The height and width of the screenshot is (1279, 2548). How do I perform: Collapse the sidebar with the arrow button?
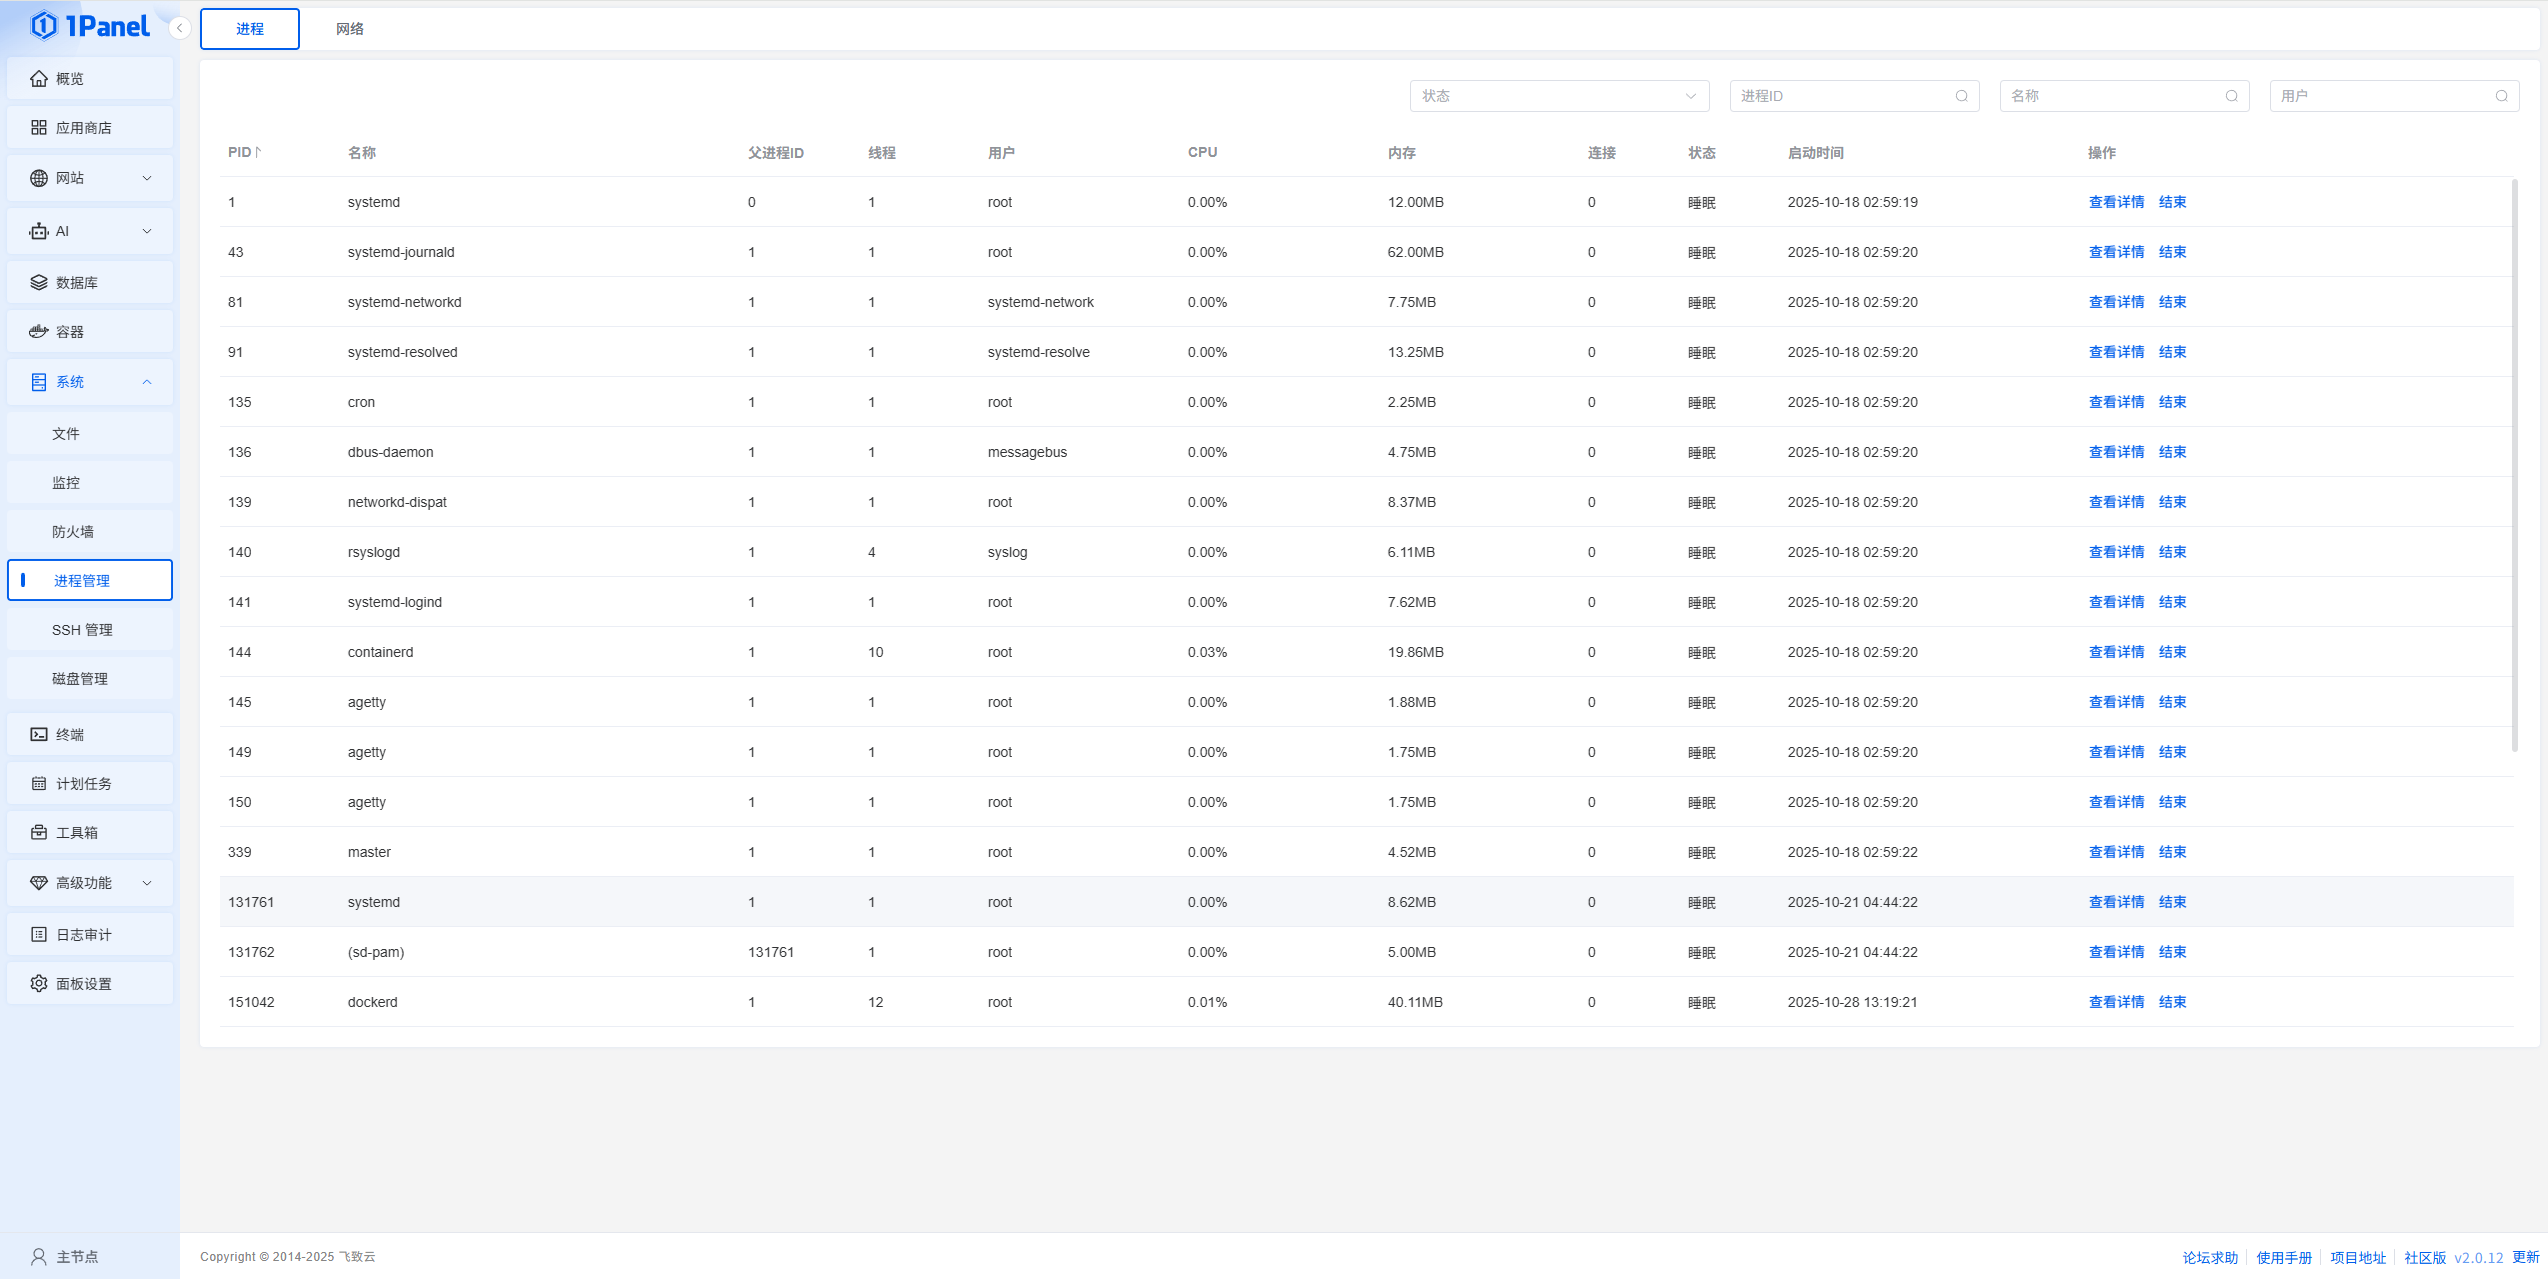(x=180, y=28)
